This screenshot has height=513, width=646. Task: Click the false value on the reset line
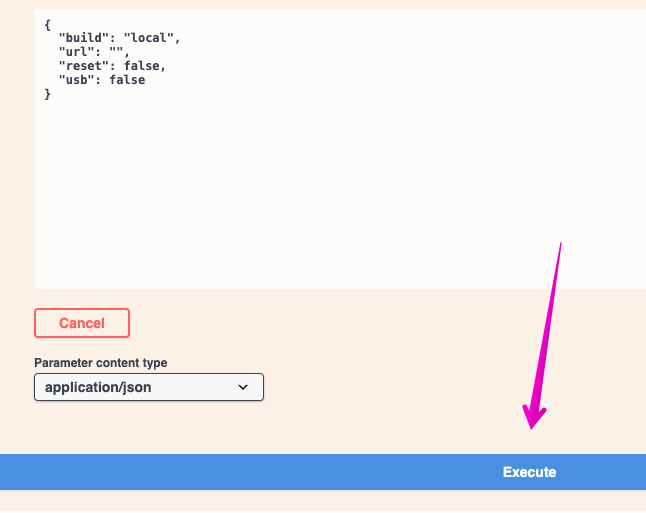pos(141,66)
